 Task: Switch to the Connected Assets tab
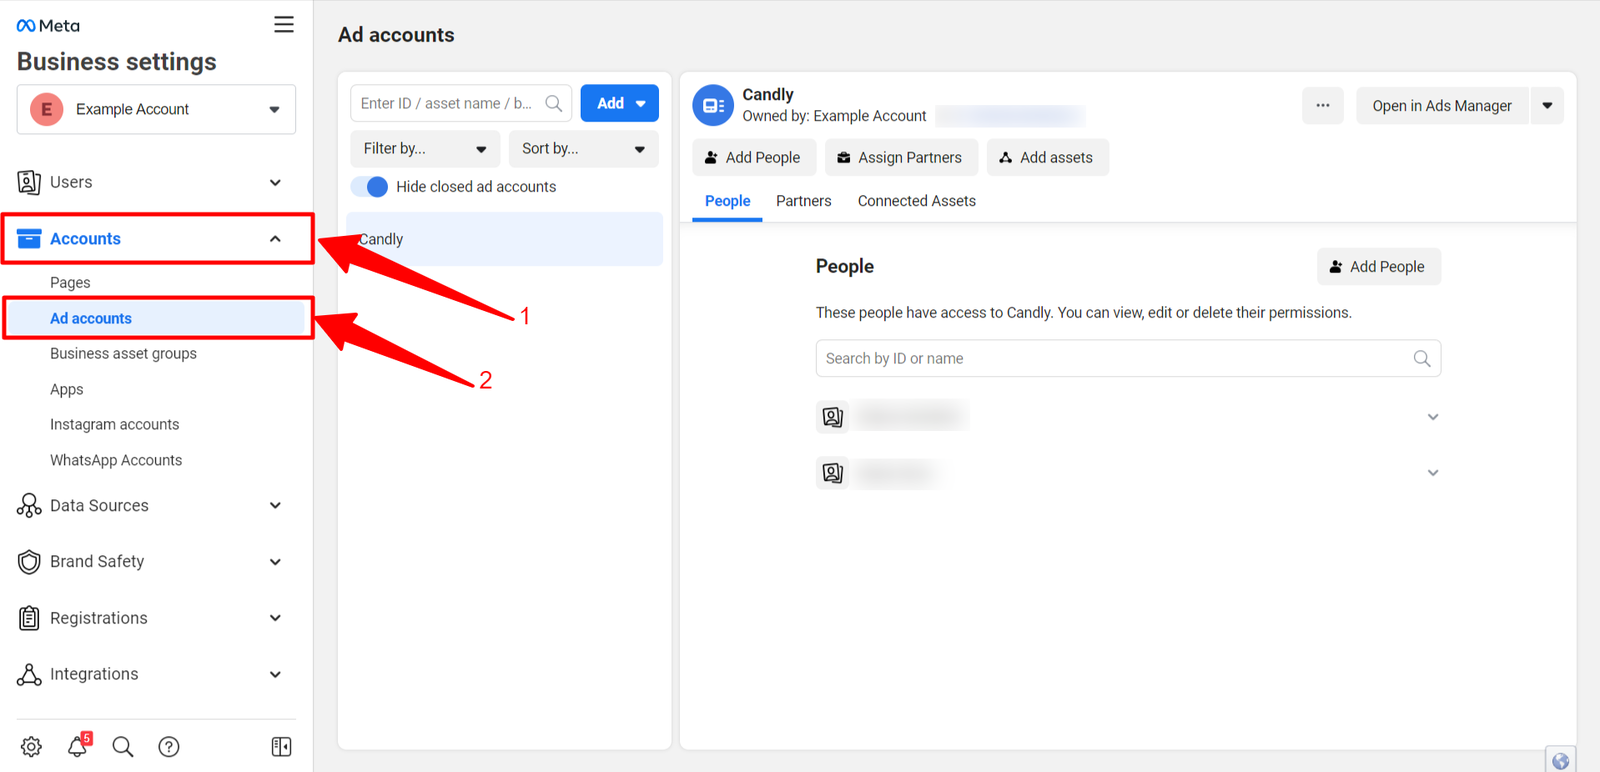[x=917, y=201]
